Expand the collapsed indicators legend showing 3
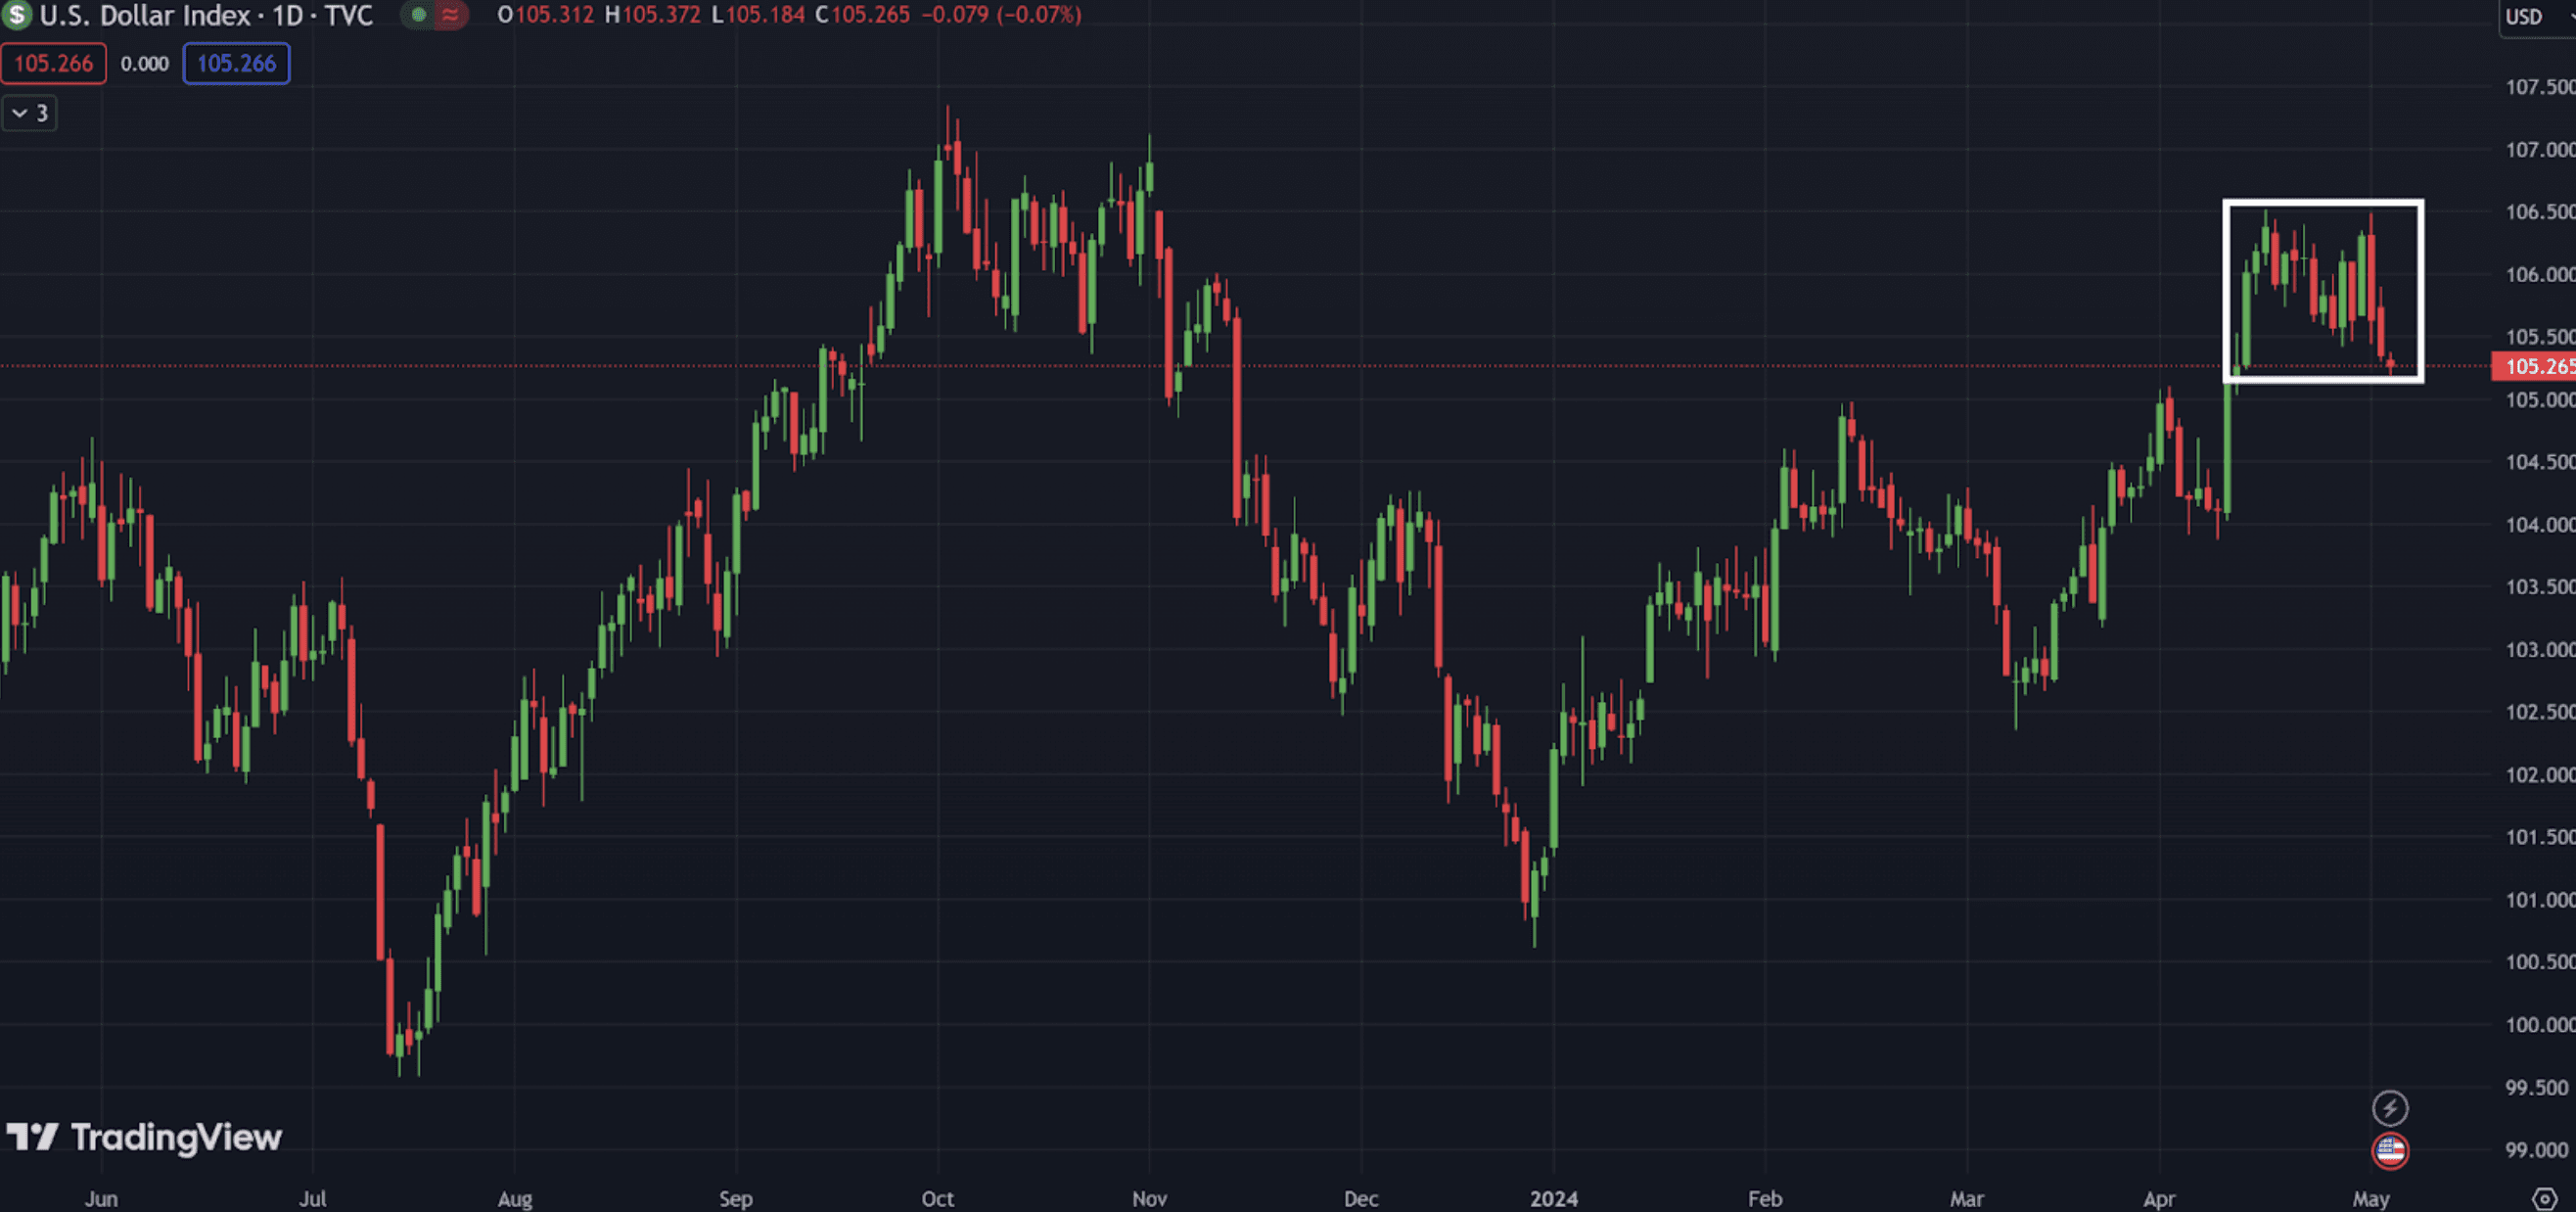2576x1212 pixels. tap(30, 113)
